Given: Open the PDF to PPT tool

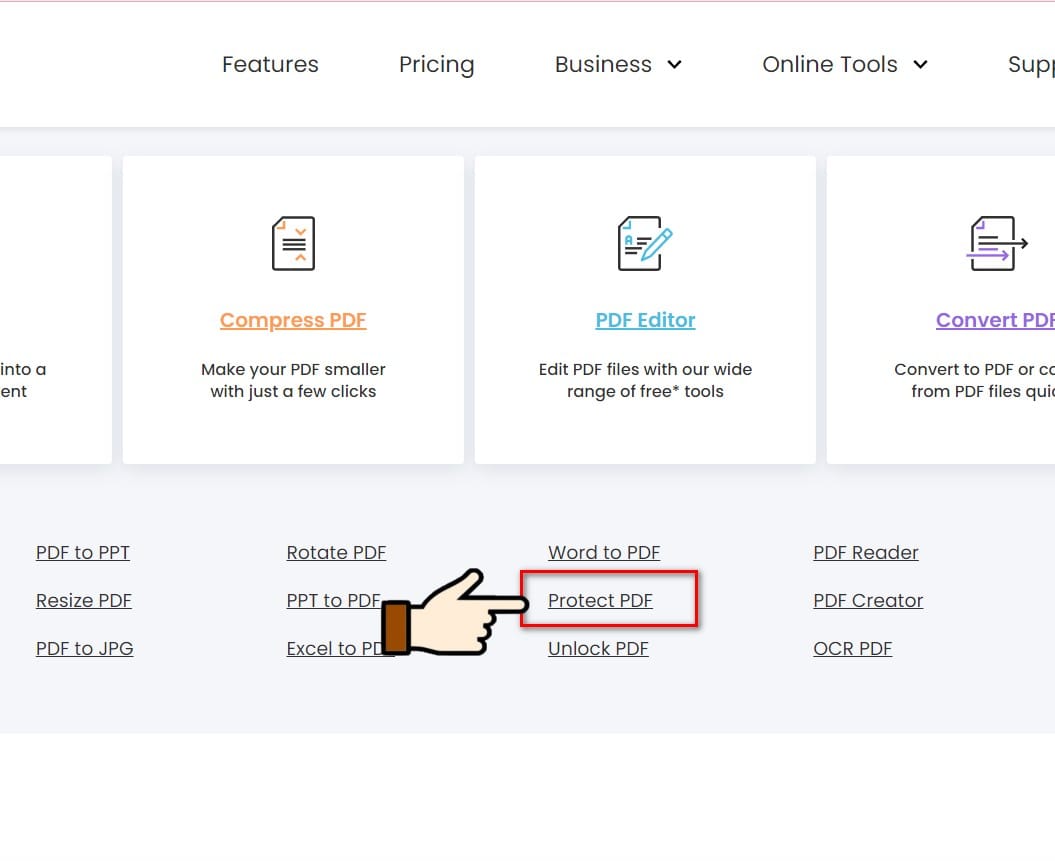Looking at the screenshot, I should pyautogui.click(x=83, y=553).
